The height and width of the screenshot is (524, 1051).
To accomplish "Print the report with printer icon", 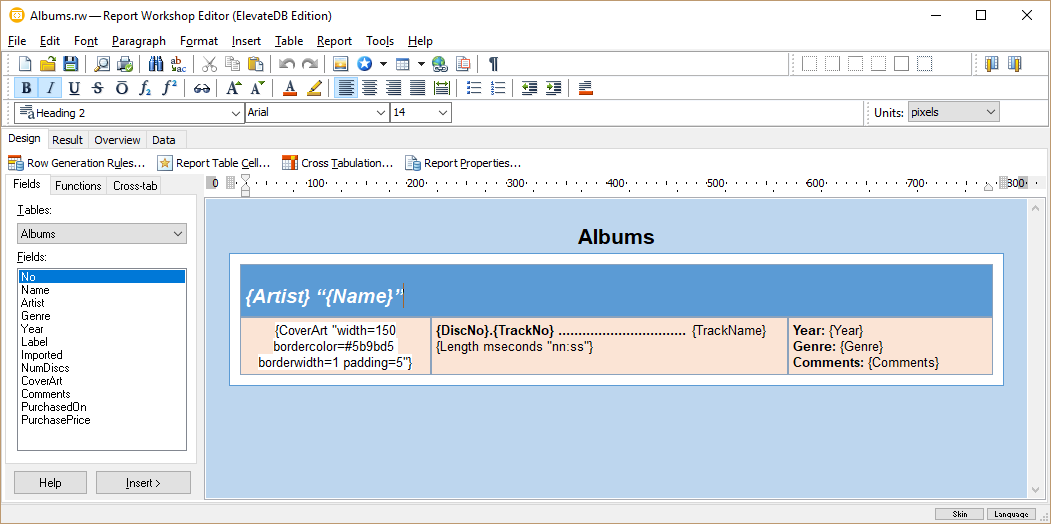I will tap(125, 64).
